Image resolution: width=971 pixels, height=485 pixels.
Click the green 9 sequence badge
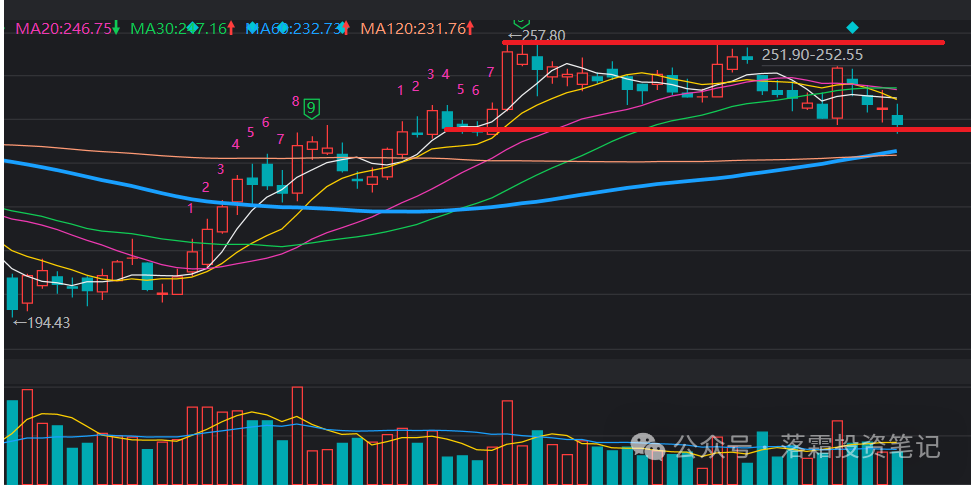(311, 109)
